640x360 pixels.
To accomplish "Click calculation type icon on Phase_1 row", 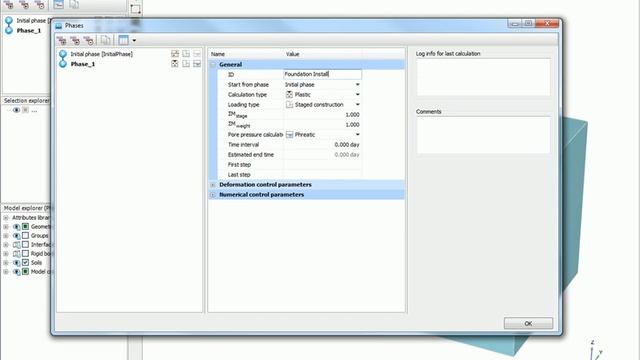I will point(175,64).
